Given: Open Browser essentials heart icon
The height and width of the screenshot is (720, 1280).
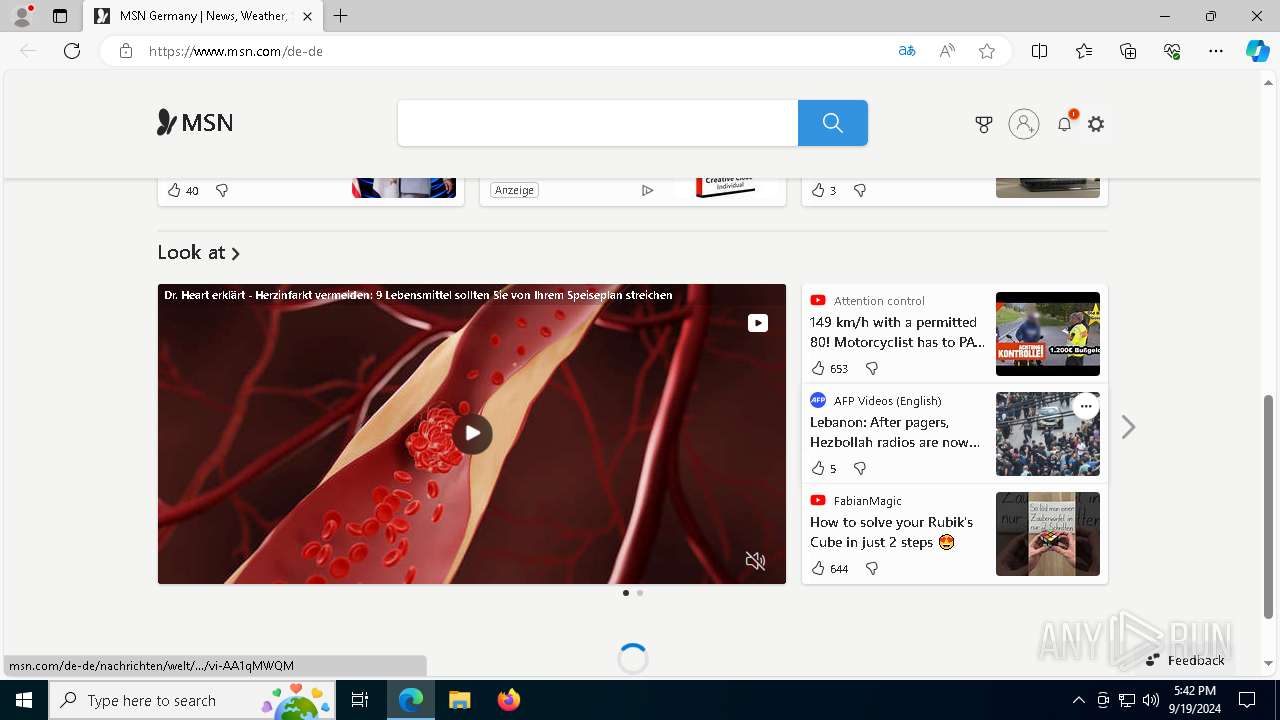Looking at the screenshot, I should 1172,51.
